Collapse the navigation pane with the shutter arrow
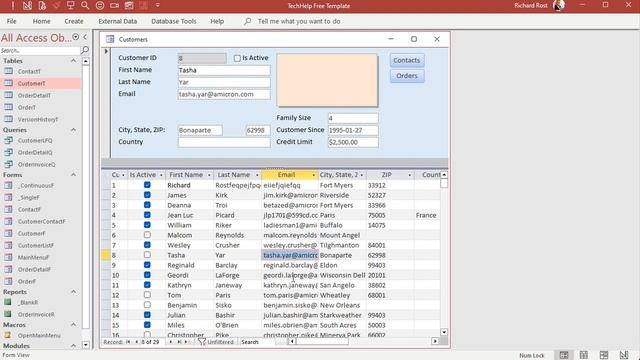 [x=85, y=37]
